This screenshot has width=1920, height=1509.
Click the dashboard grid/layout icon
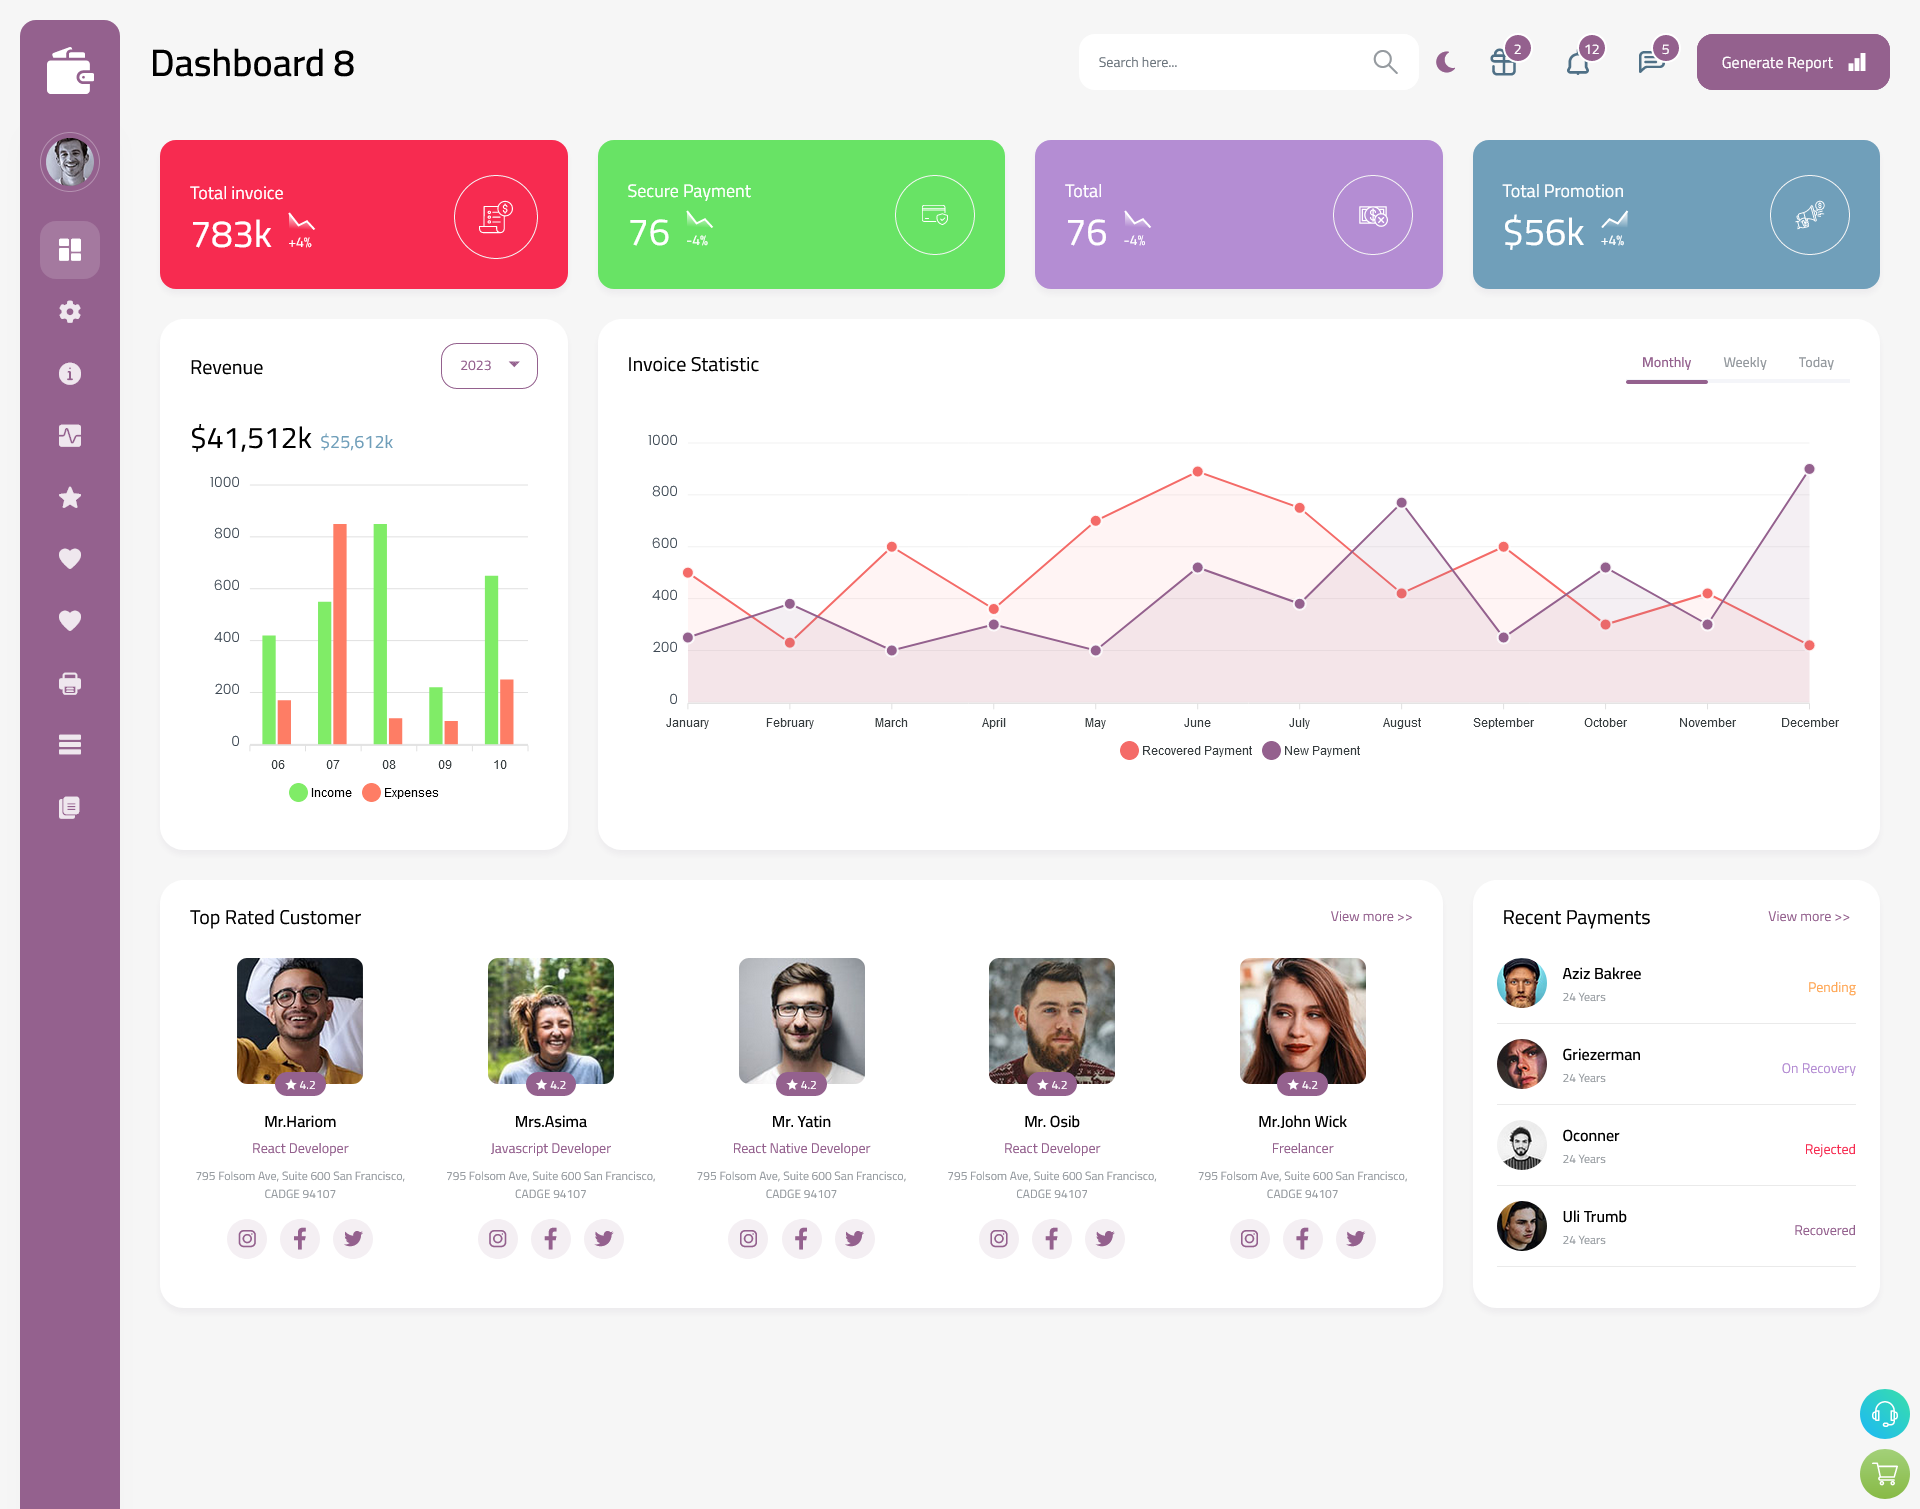[70, 249]
